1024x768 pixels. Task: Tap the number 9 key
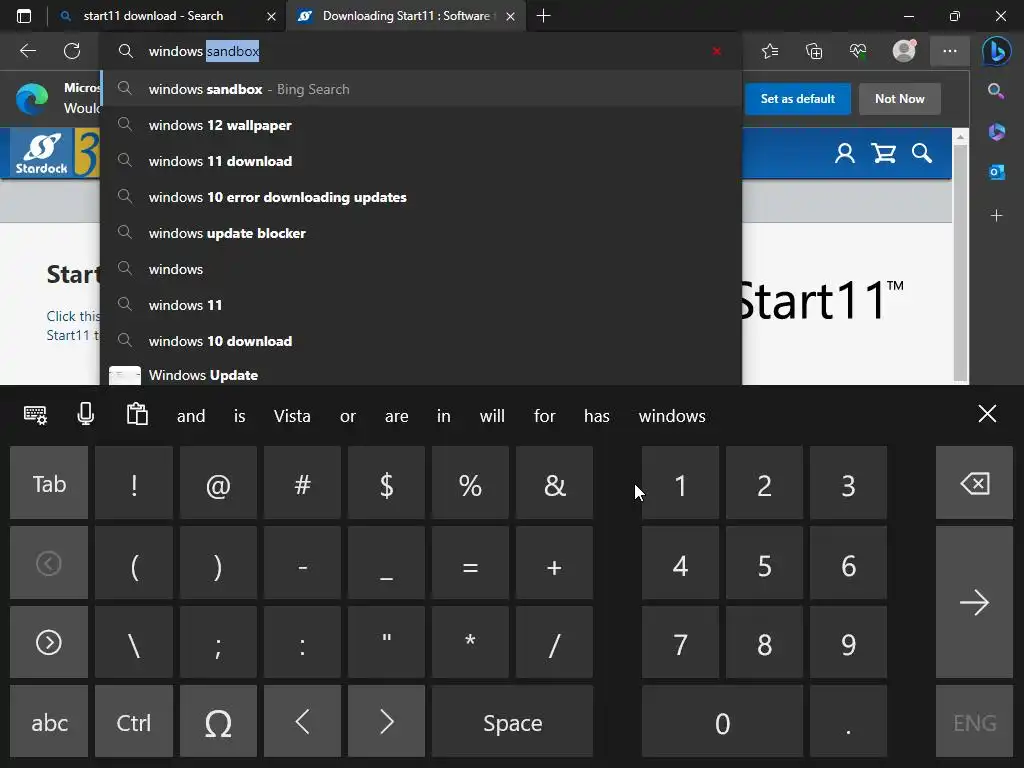pyautogui.click(x=848, y=642)
